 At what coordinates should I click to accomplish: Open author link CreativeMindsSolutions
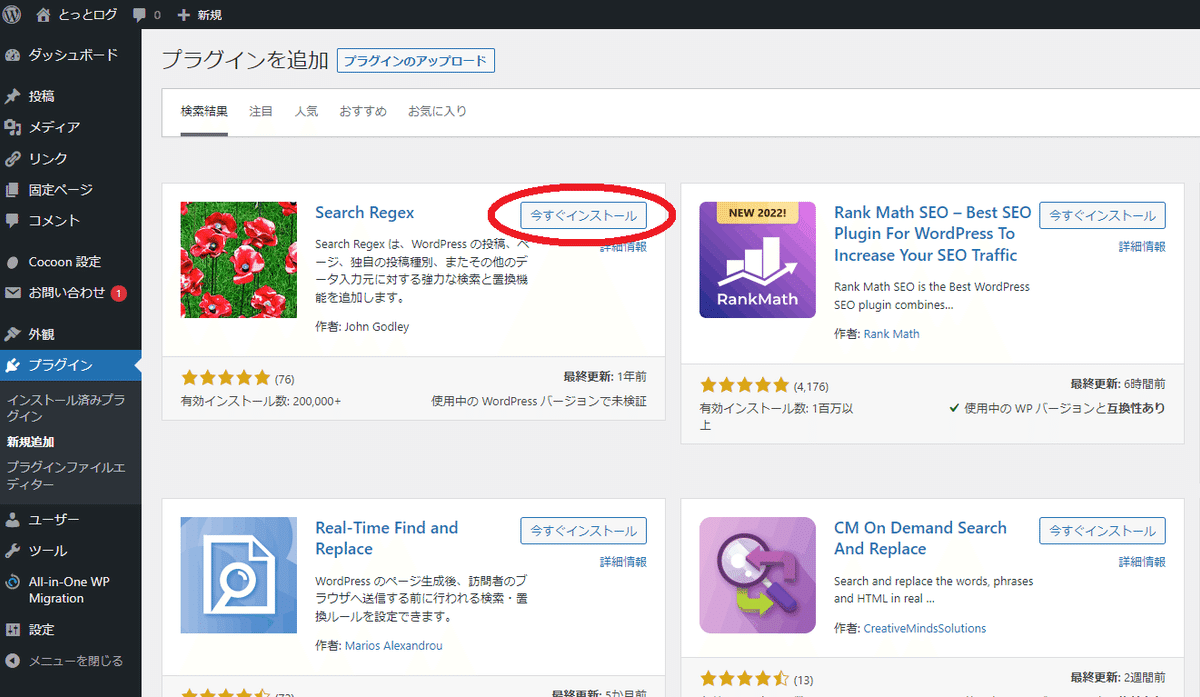point(924,628)
